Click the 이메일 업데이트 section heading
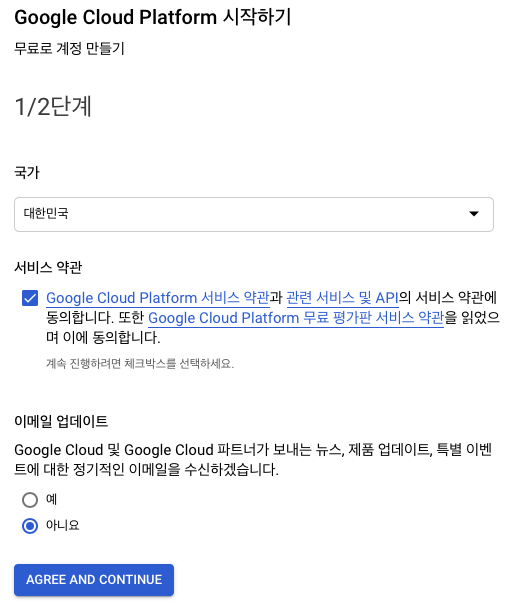The image size is (516, 616). (61, 421)
